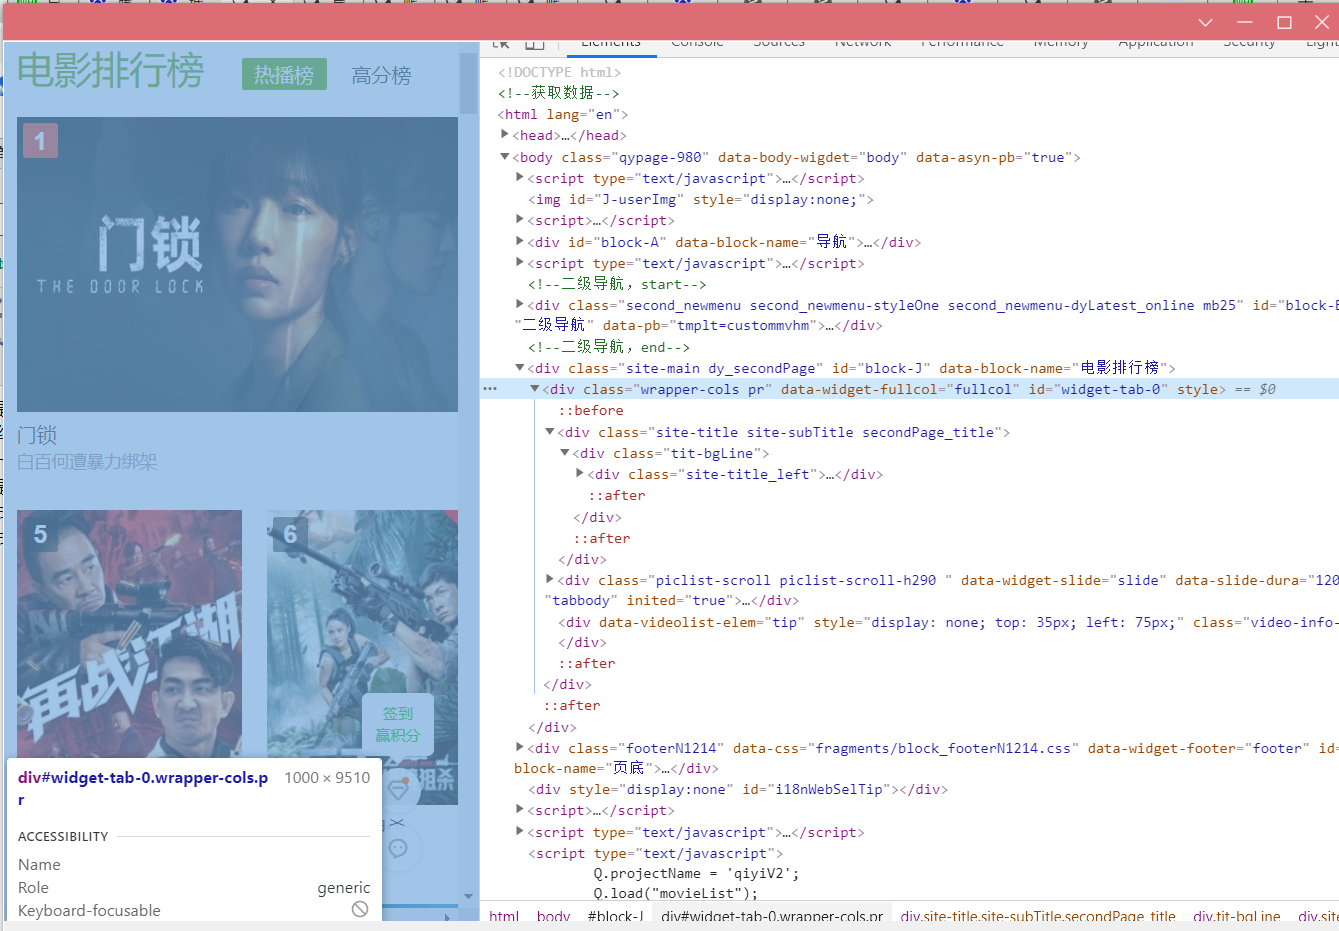Select the ::before pseudo-element row
This screenshot has width=1339, height=931.
pos(591,410)
